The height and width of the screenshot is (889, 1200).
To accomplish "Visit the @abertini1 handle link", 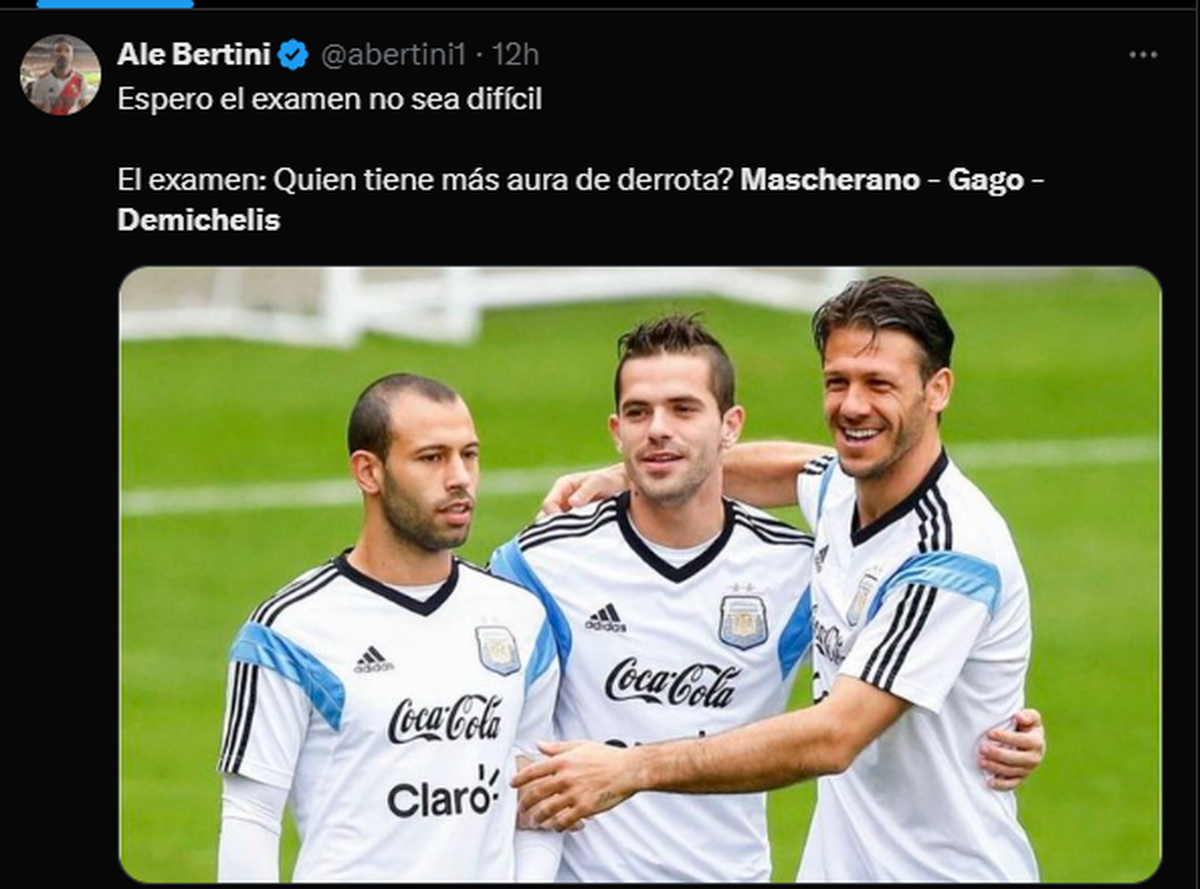I will pos(392,55).
